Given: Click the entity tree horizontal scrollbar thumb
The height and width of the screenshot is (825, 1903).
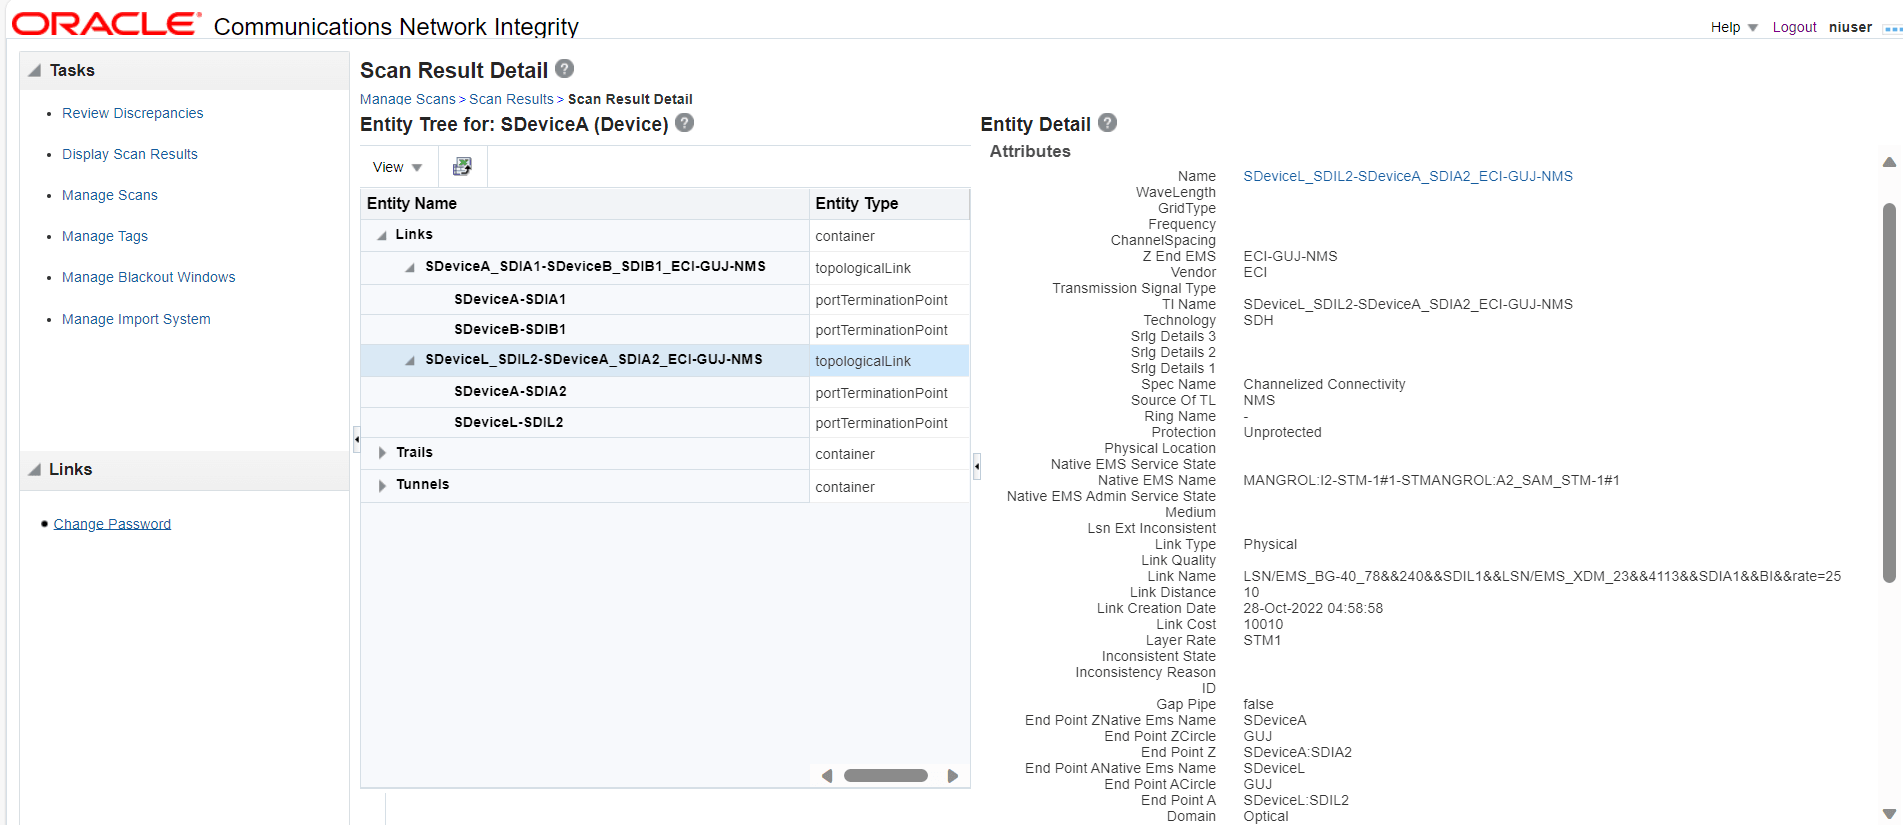Looking at the screenshot, I should click(885, 776).
